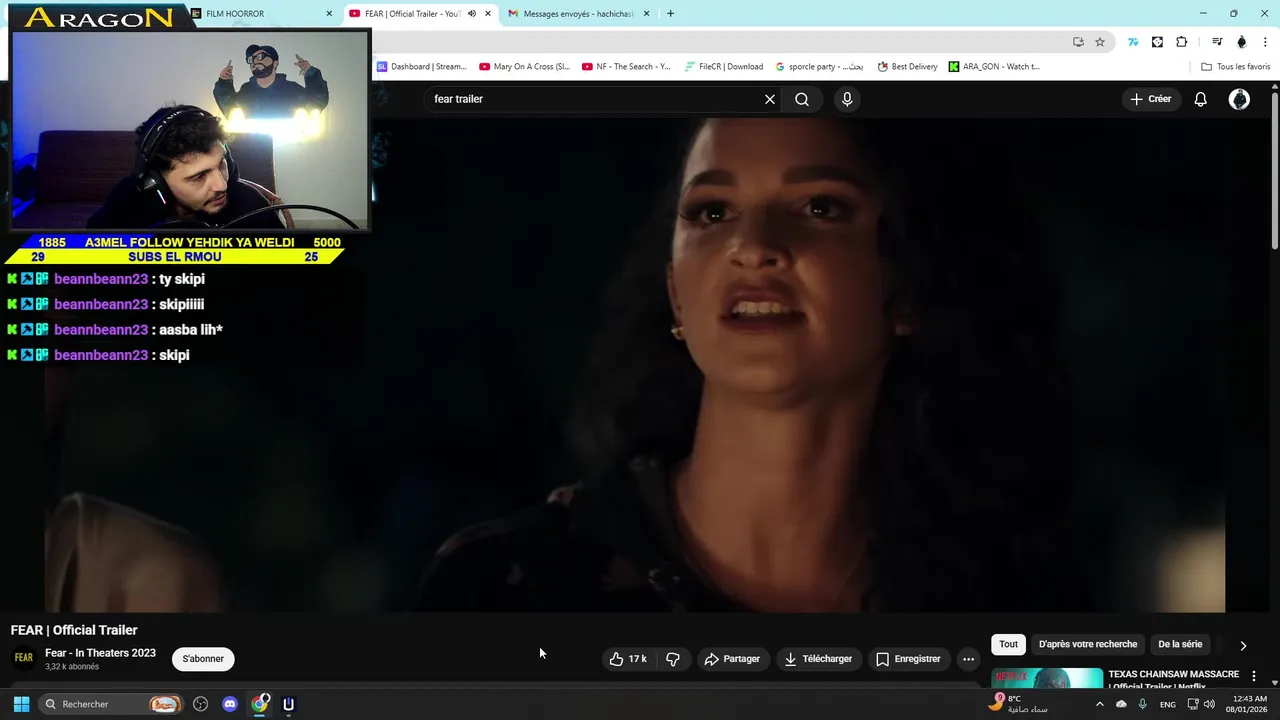Open Chrome from the taskbar
Image resolution: width=1280 pixels, height=720 pixels.
tap(260, 704)
